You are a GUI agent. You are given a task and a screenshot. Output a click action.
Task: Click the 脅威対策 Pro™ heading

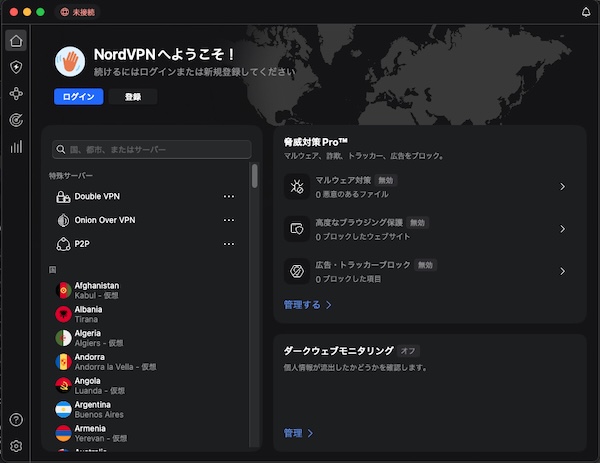316,142
